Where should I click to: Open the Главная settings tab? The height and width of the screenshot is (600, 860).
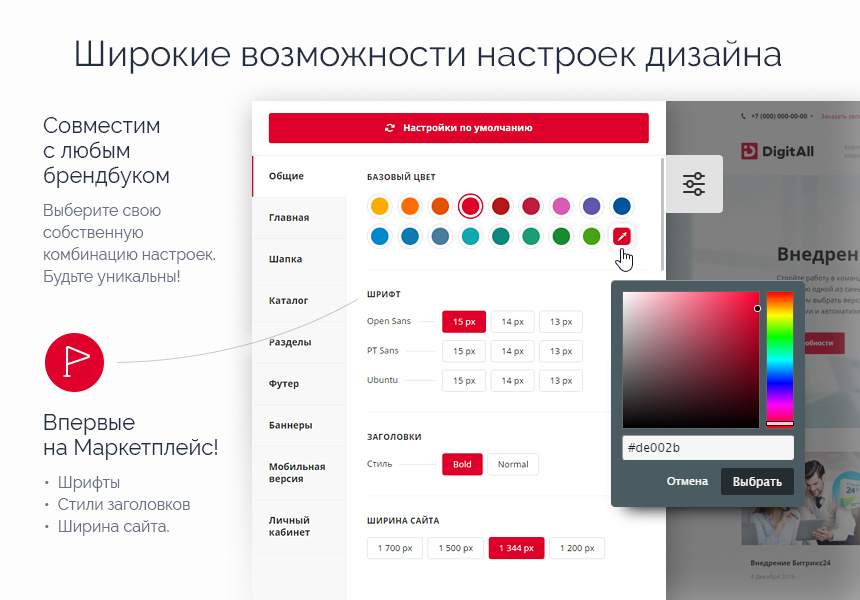(x=289, y=218)
